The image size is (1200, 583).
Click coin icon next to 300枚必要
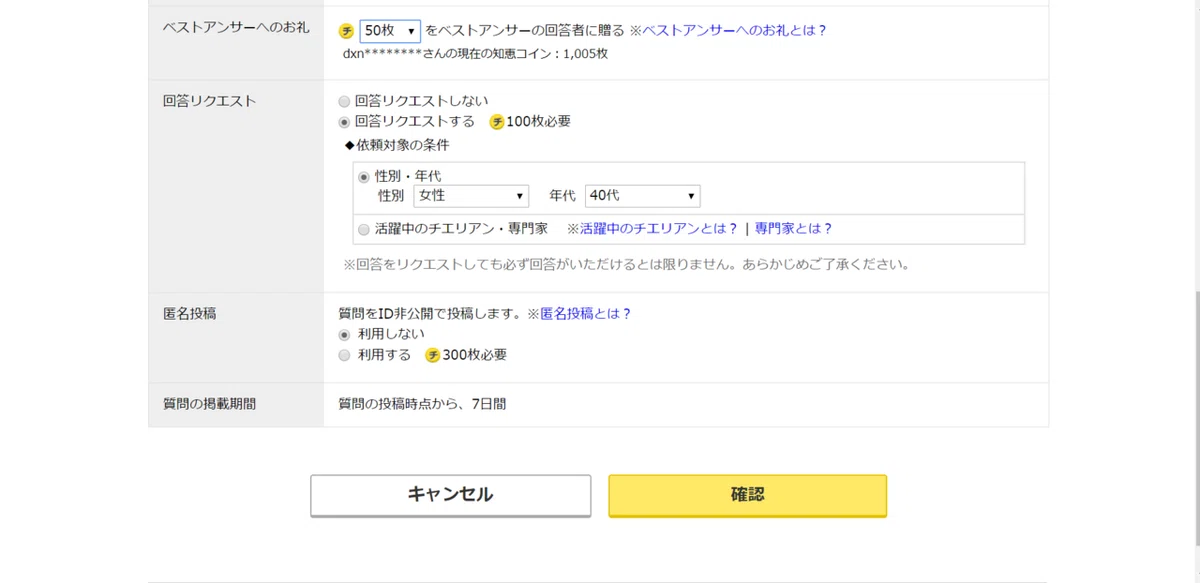pos(433,355)
